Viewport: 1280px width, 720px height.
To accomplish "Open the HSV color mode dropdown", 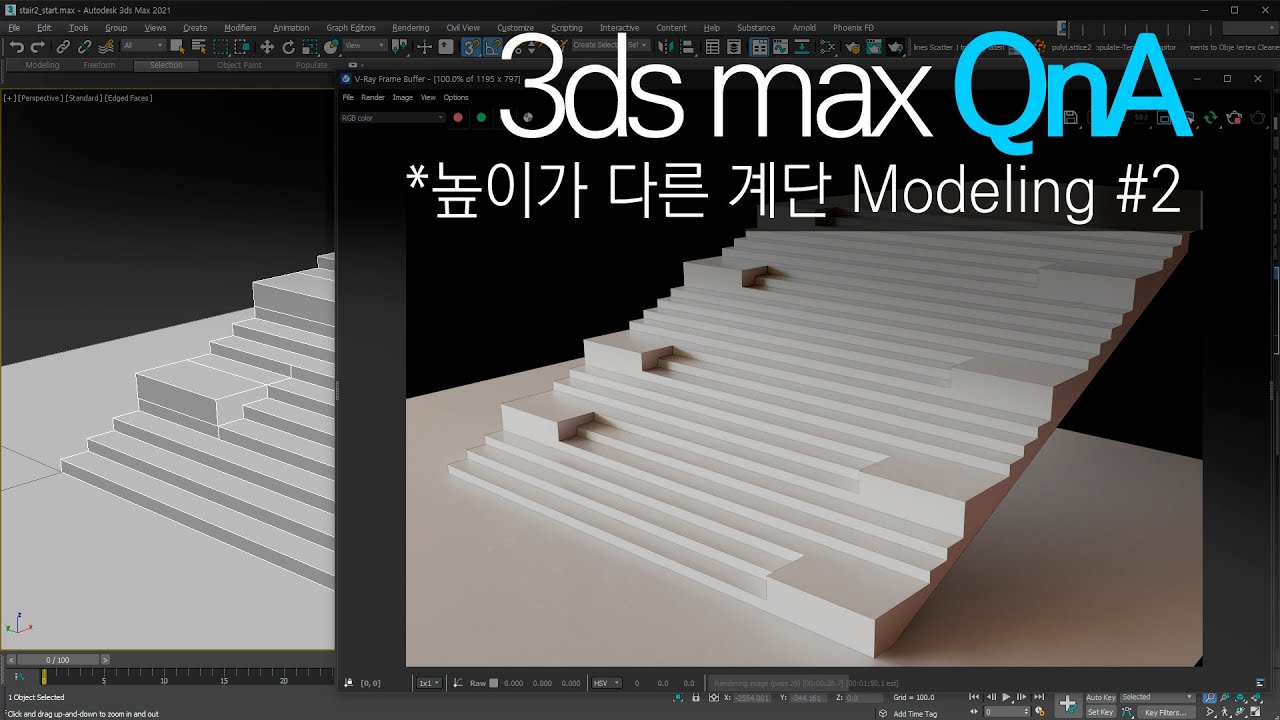I will click(x=606, y=683).
